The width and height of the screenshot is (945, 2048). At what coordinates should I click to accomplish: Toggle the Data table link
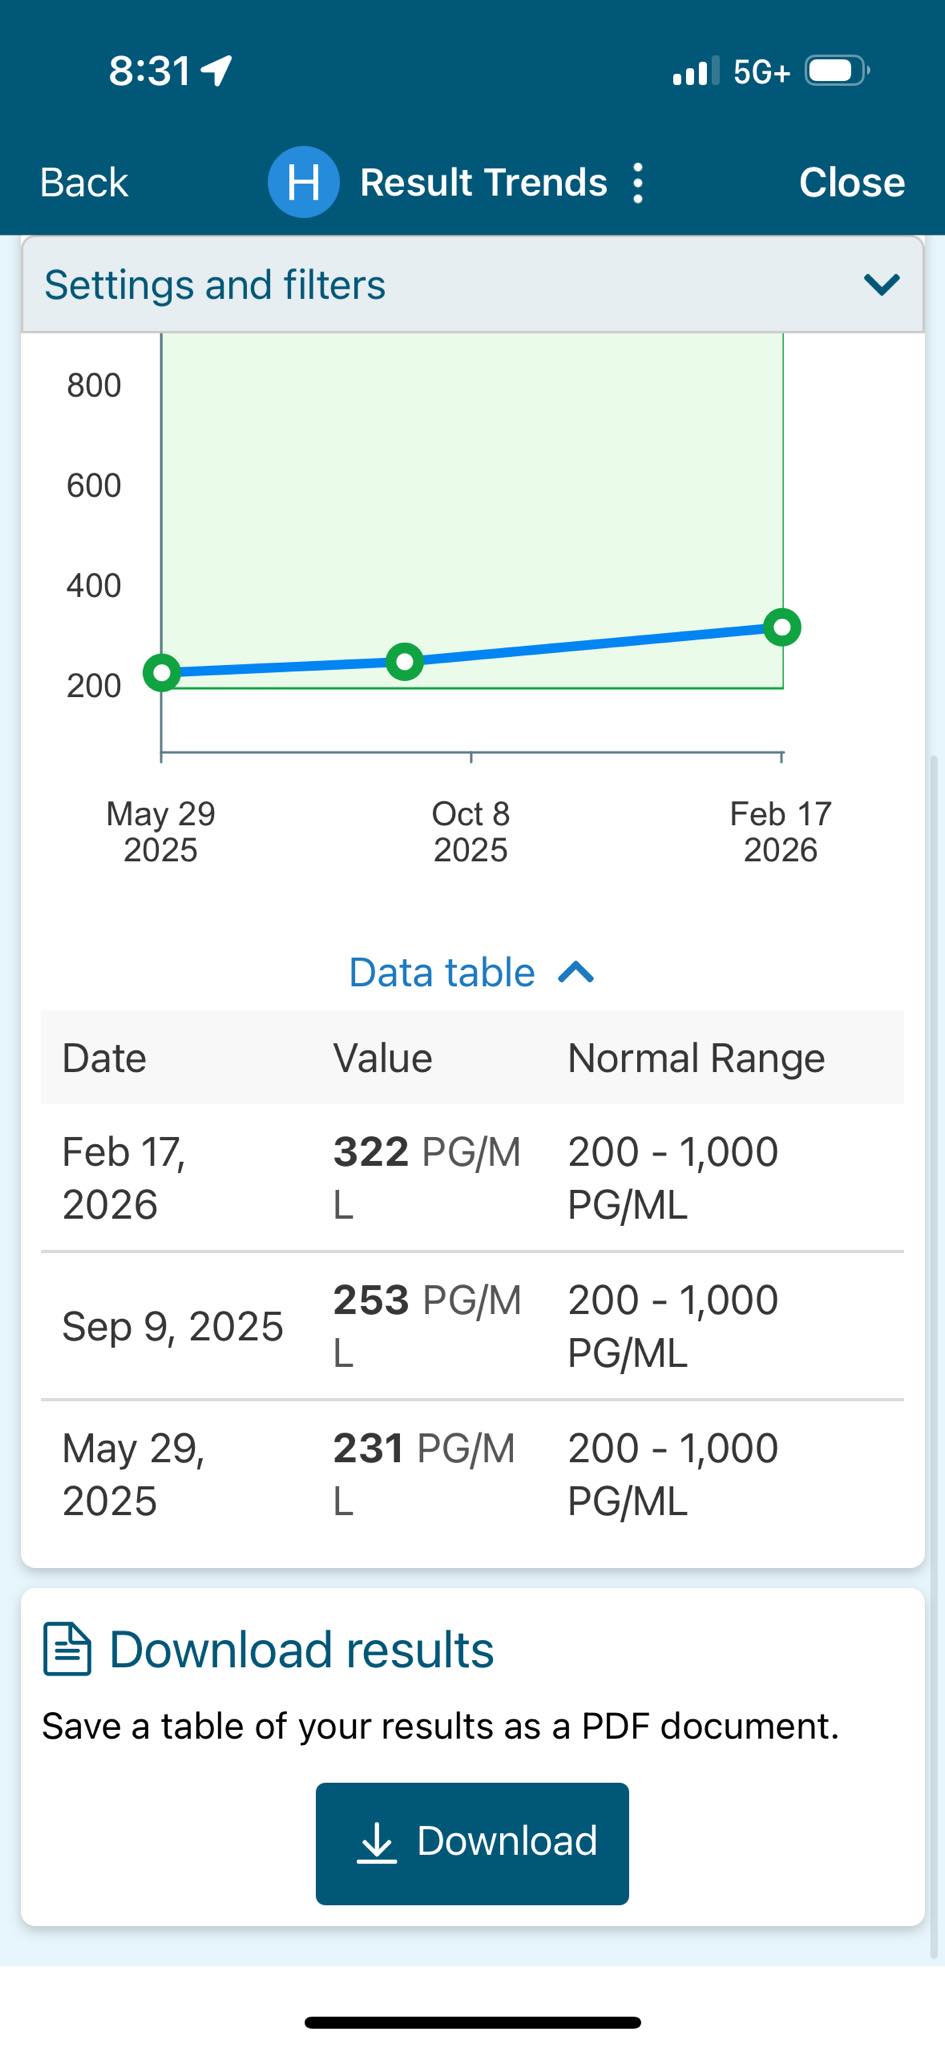point(442,972)
